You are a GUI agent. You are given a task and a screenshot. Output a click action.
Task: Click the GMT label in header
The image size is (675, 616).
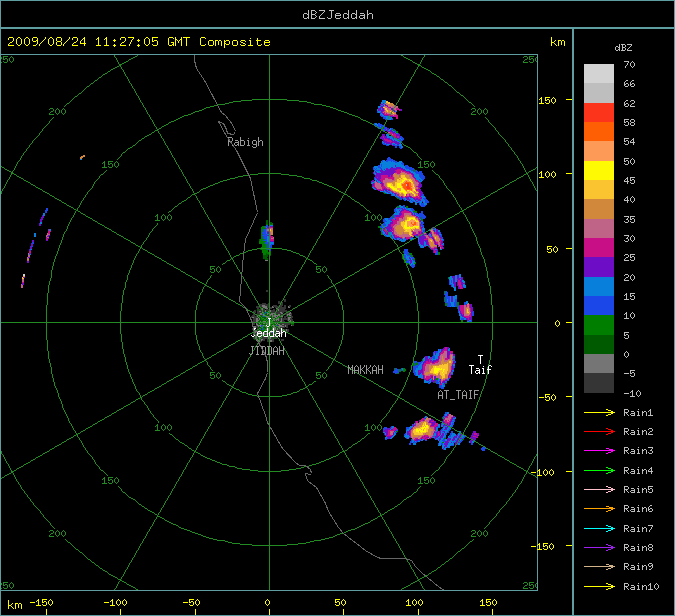[x=178, y=42]
